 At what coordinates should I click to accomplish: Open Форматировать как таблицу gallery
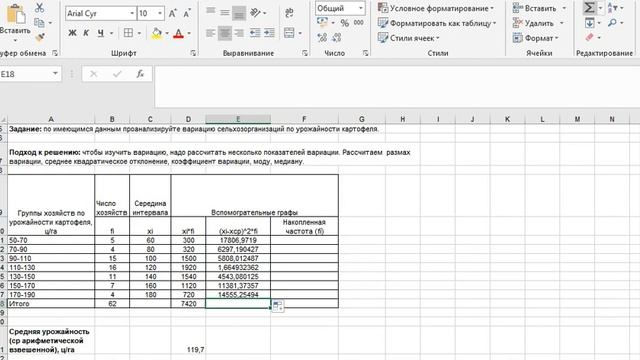pyautogui.click(x=437, y=23)
